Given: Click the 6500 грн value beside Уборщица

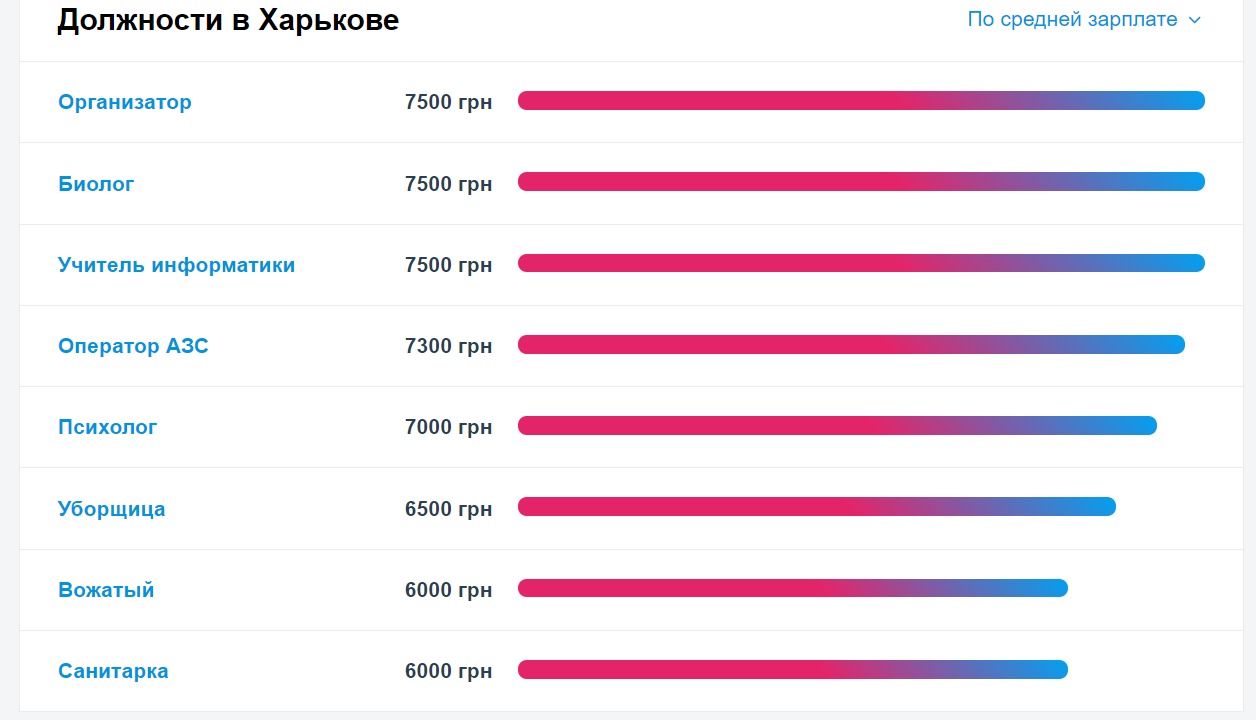Looking at the screenshot, I should (x=448, y=508).
